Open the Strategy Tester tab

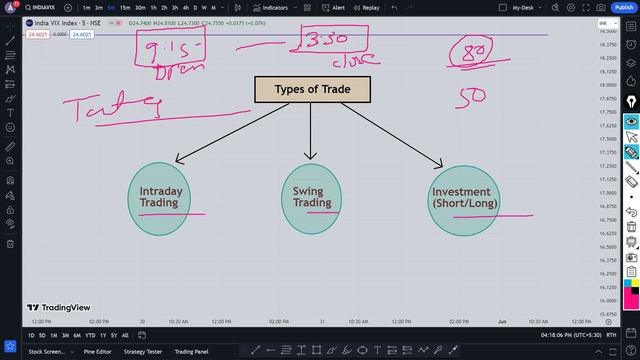(x=142, y=351)
